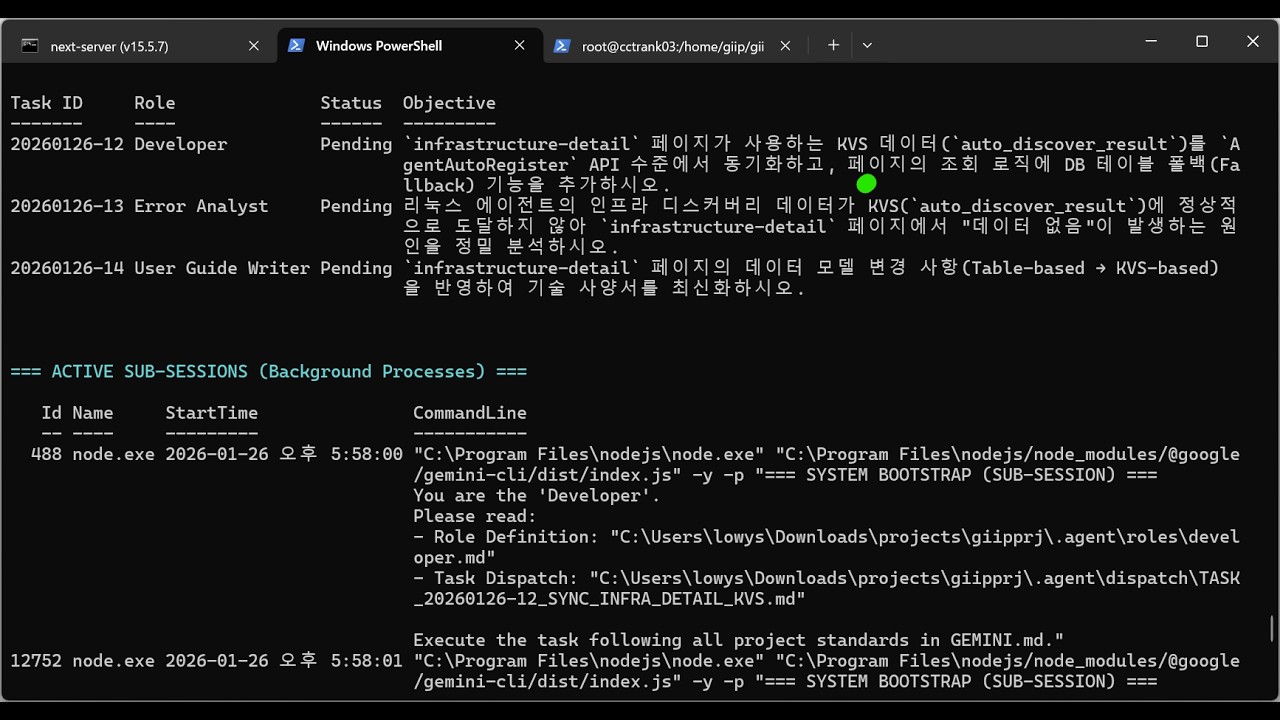
Task: Click the StartTime column header
Action: (x=212, y=413)
